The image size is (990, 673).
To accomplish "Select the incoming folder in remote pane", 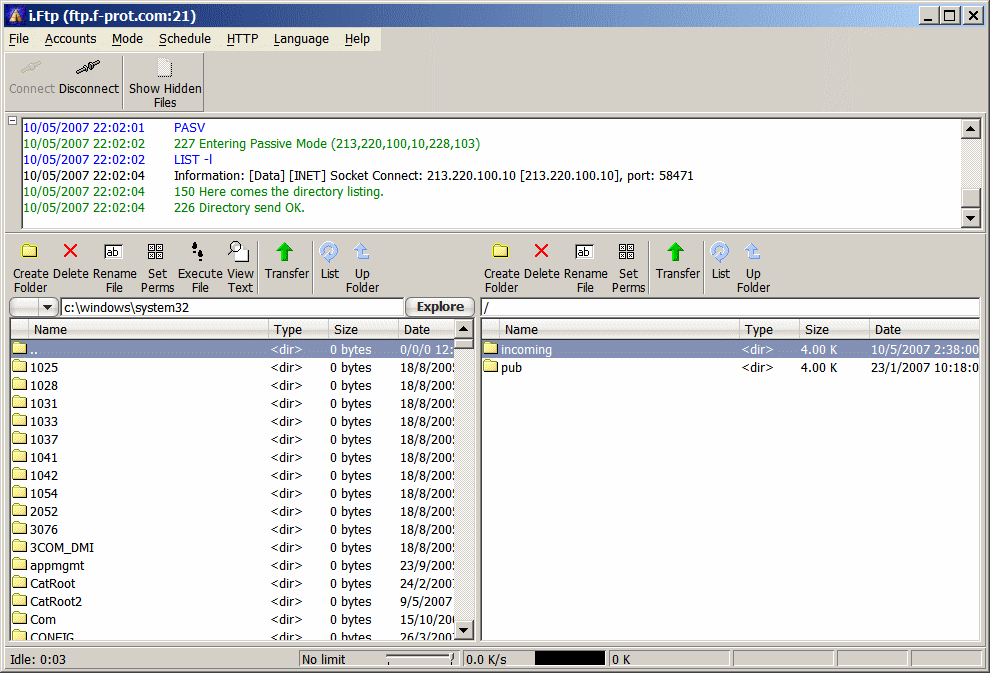I will point(526,349).
